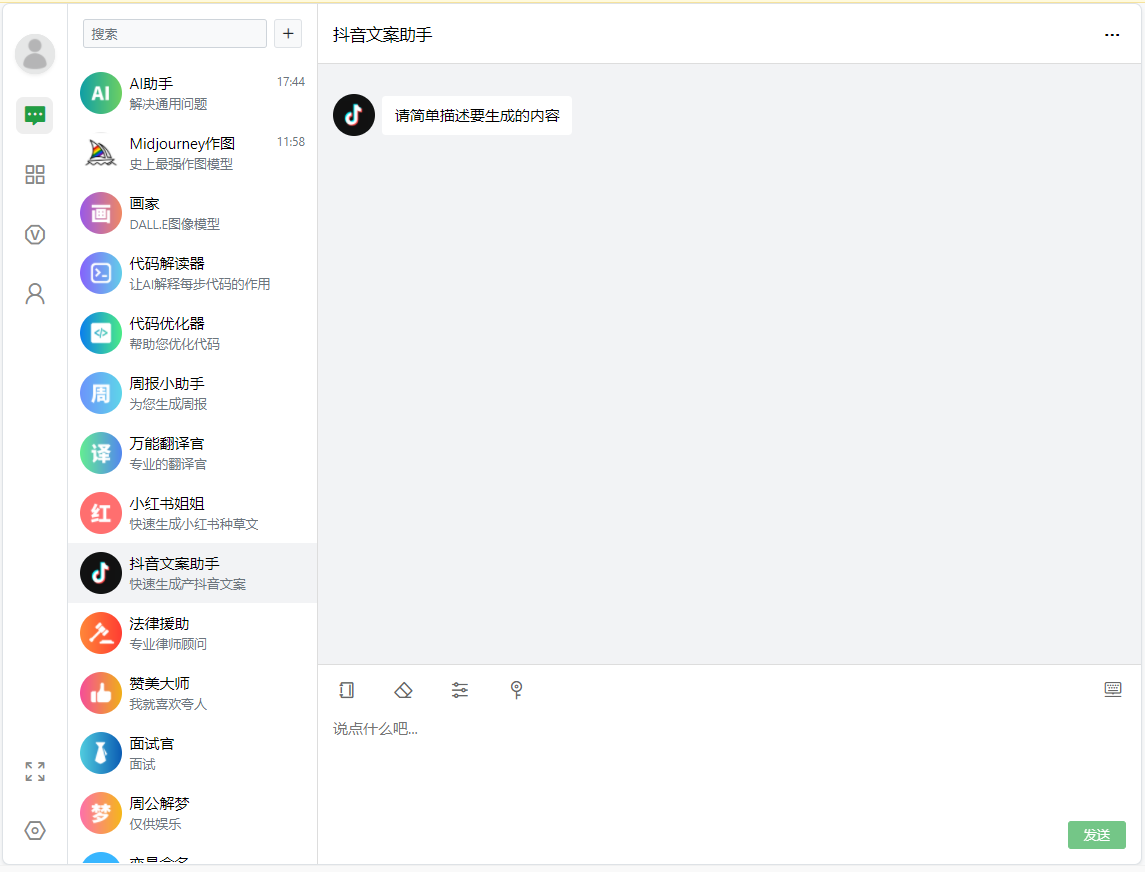
Task: Open the person profile icon in sidebar
Action: click(35, 294)
